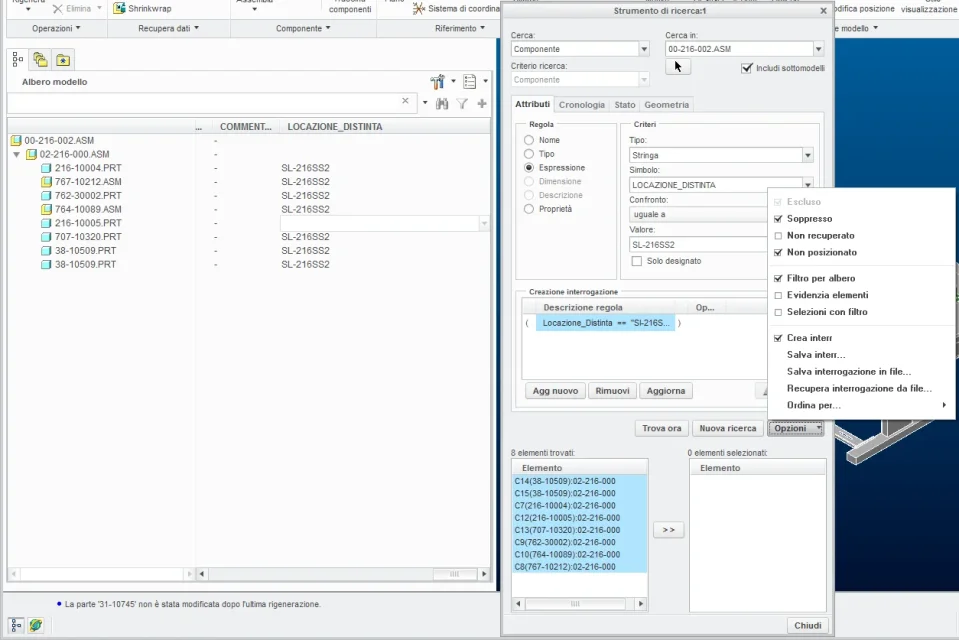Click the found elements list horizontal scrollbar
The image size is (959, 640).
coord(579,604)
